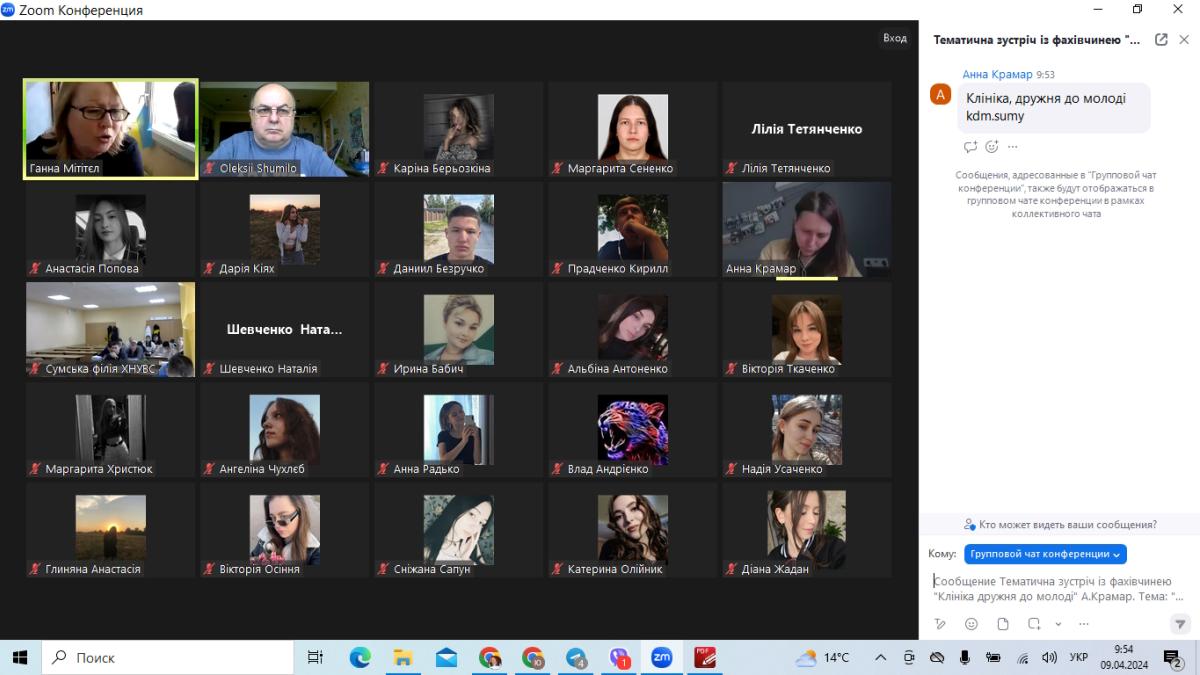
Task: Click the УКР language switcher in taskbar
Action: tap(1079, 657)
